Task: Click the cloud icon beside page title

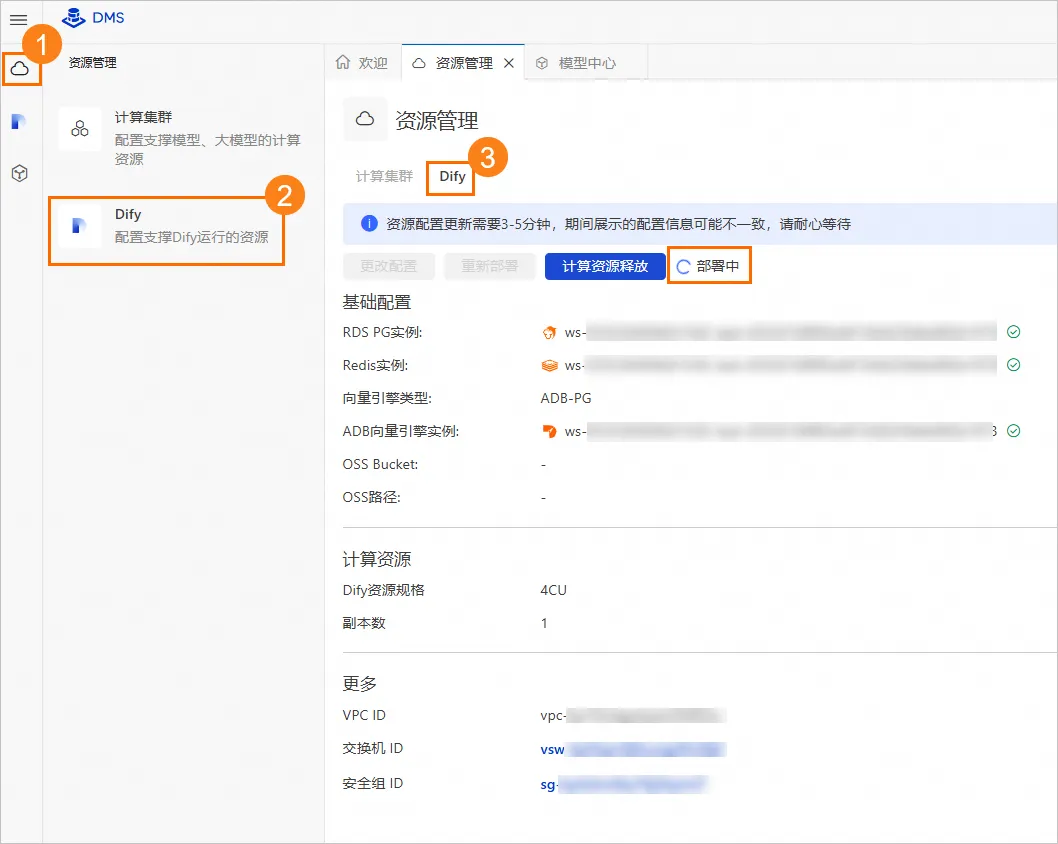Action: (x=365, y=119)
